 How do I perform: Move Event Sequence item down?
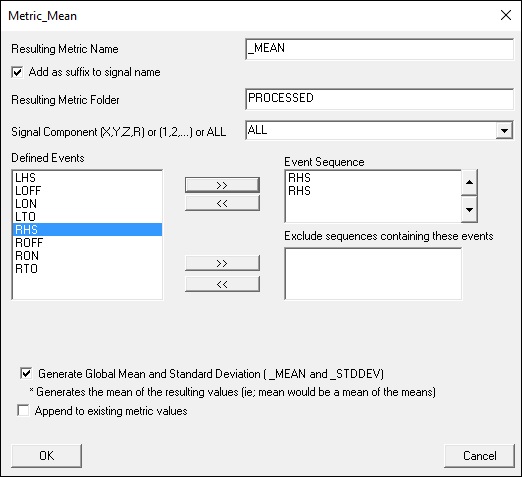pyautogui.click(x=469, y=210)
